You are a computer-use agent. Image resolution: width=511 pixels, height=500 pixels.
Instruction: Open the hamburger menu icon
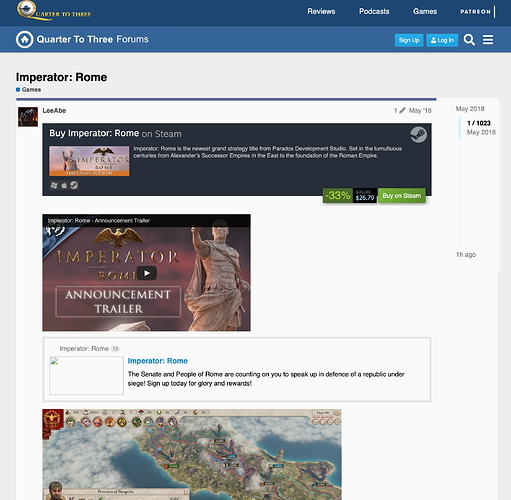[x=488, y=40]
